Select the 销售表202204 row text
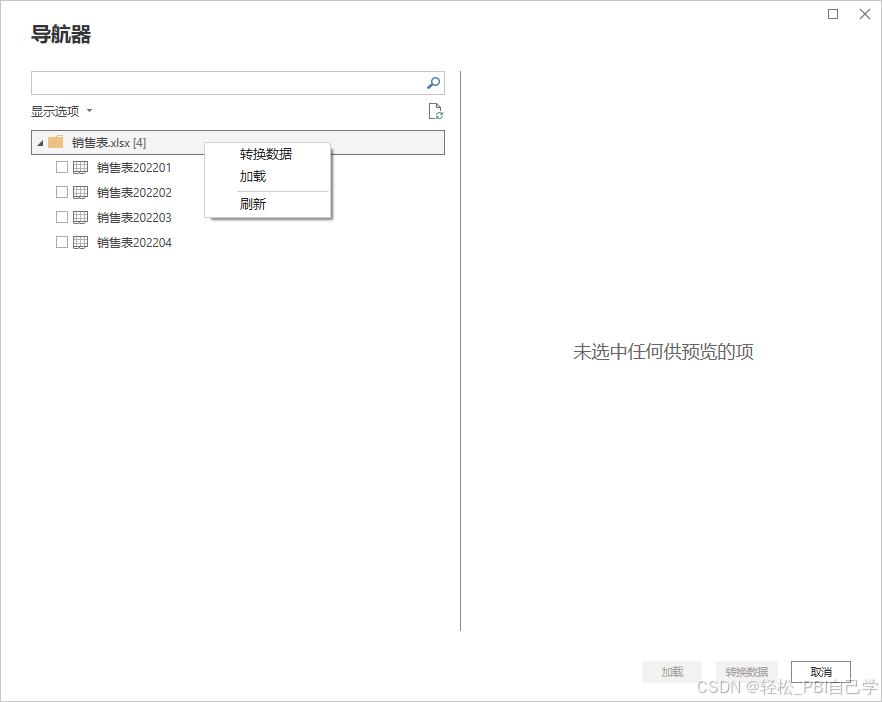This screenshot has height=702, width=882. click(134, 242)
